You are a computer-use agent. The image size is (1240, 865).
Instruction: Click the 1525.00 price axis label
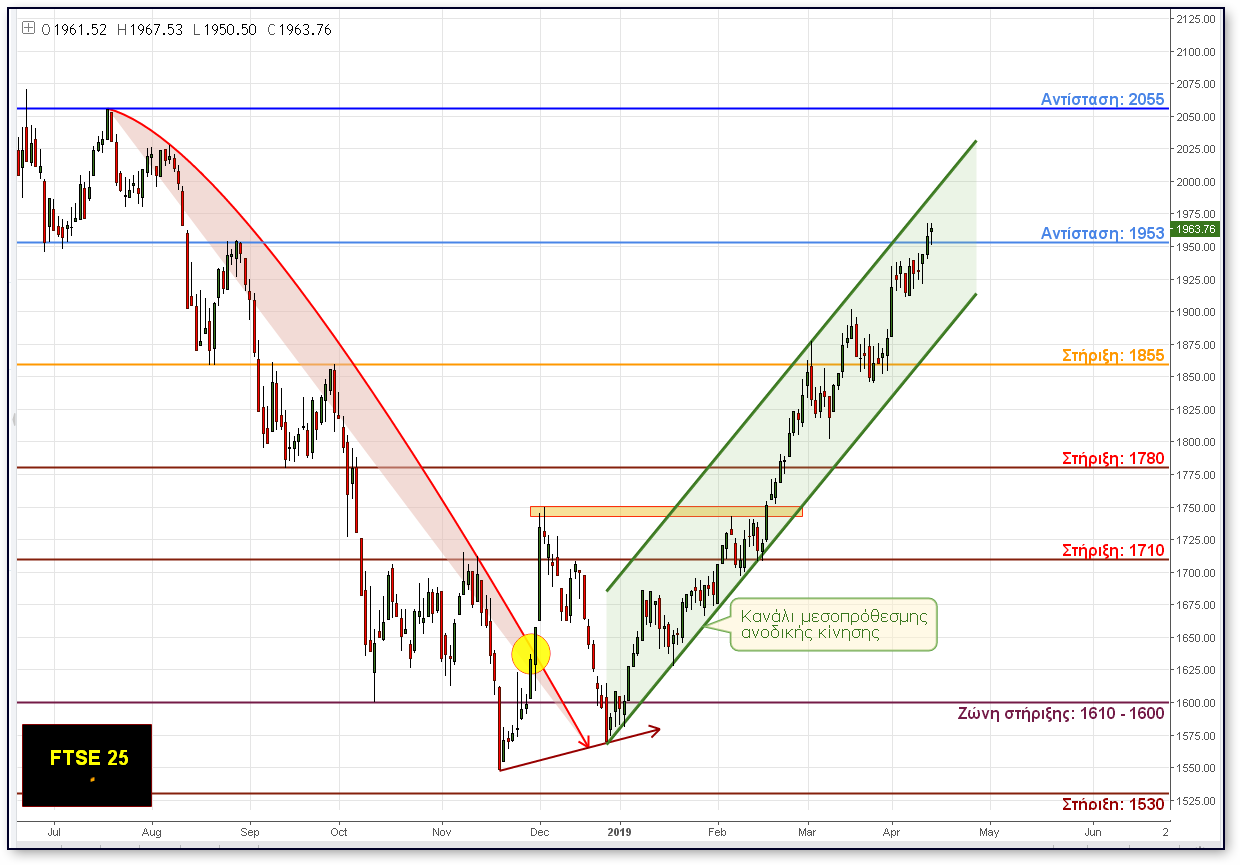pos(1196,800)
